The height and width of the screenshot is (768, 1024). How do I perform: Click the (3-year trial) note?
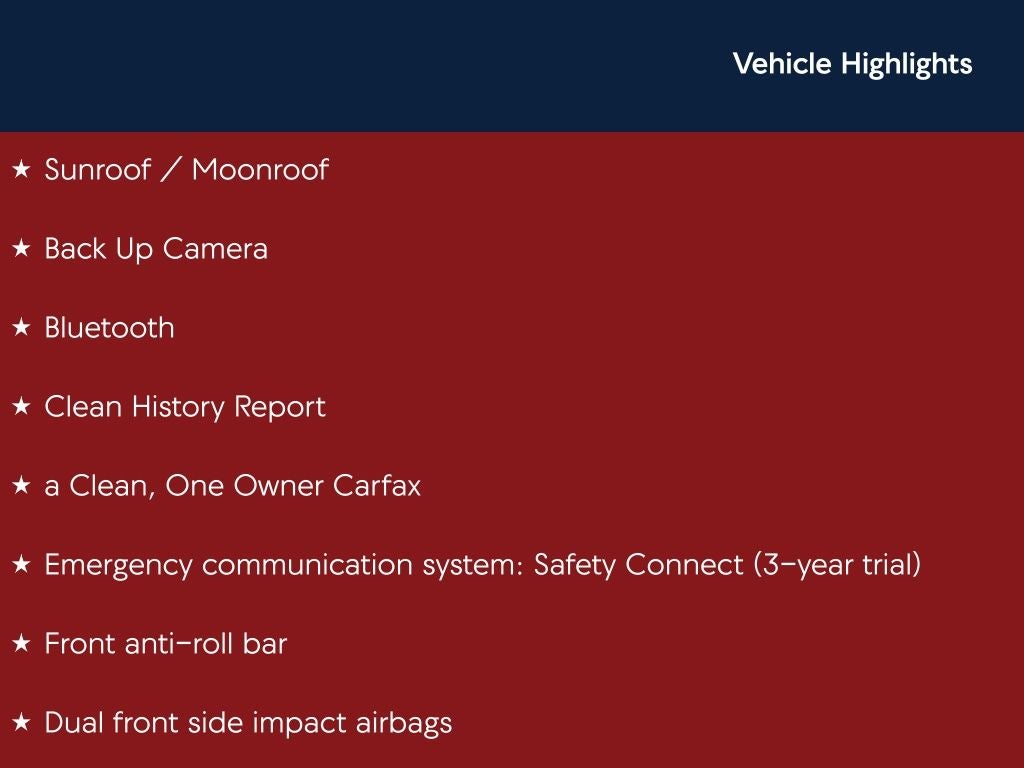837,565
